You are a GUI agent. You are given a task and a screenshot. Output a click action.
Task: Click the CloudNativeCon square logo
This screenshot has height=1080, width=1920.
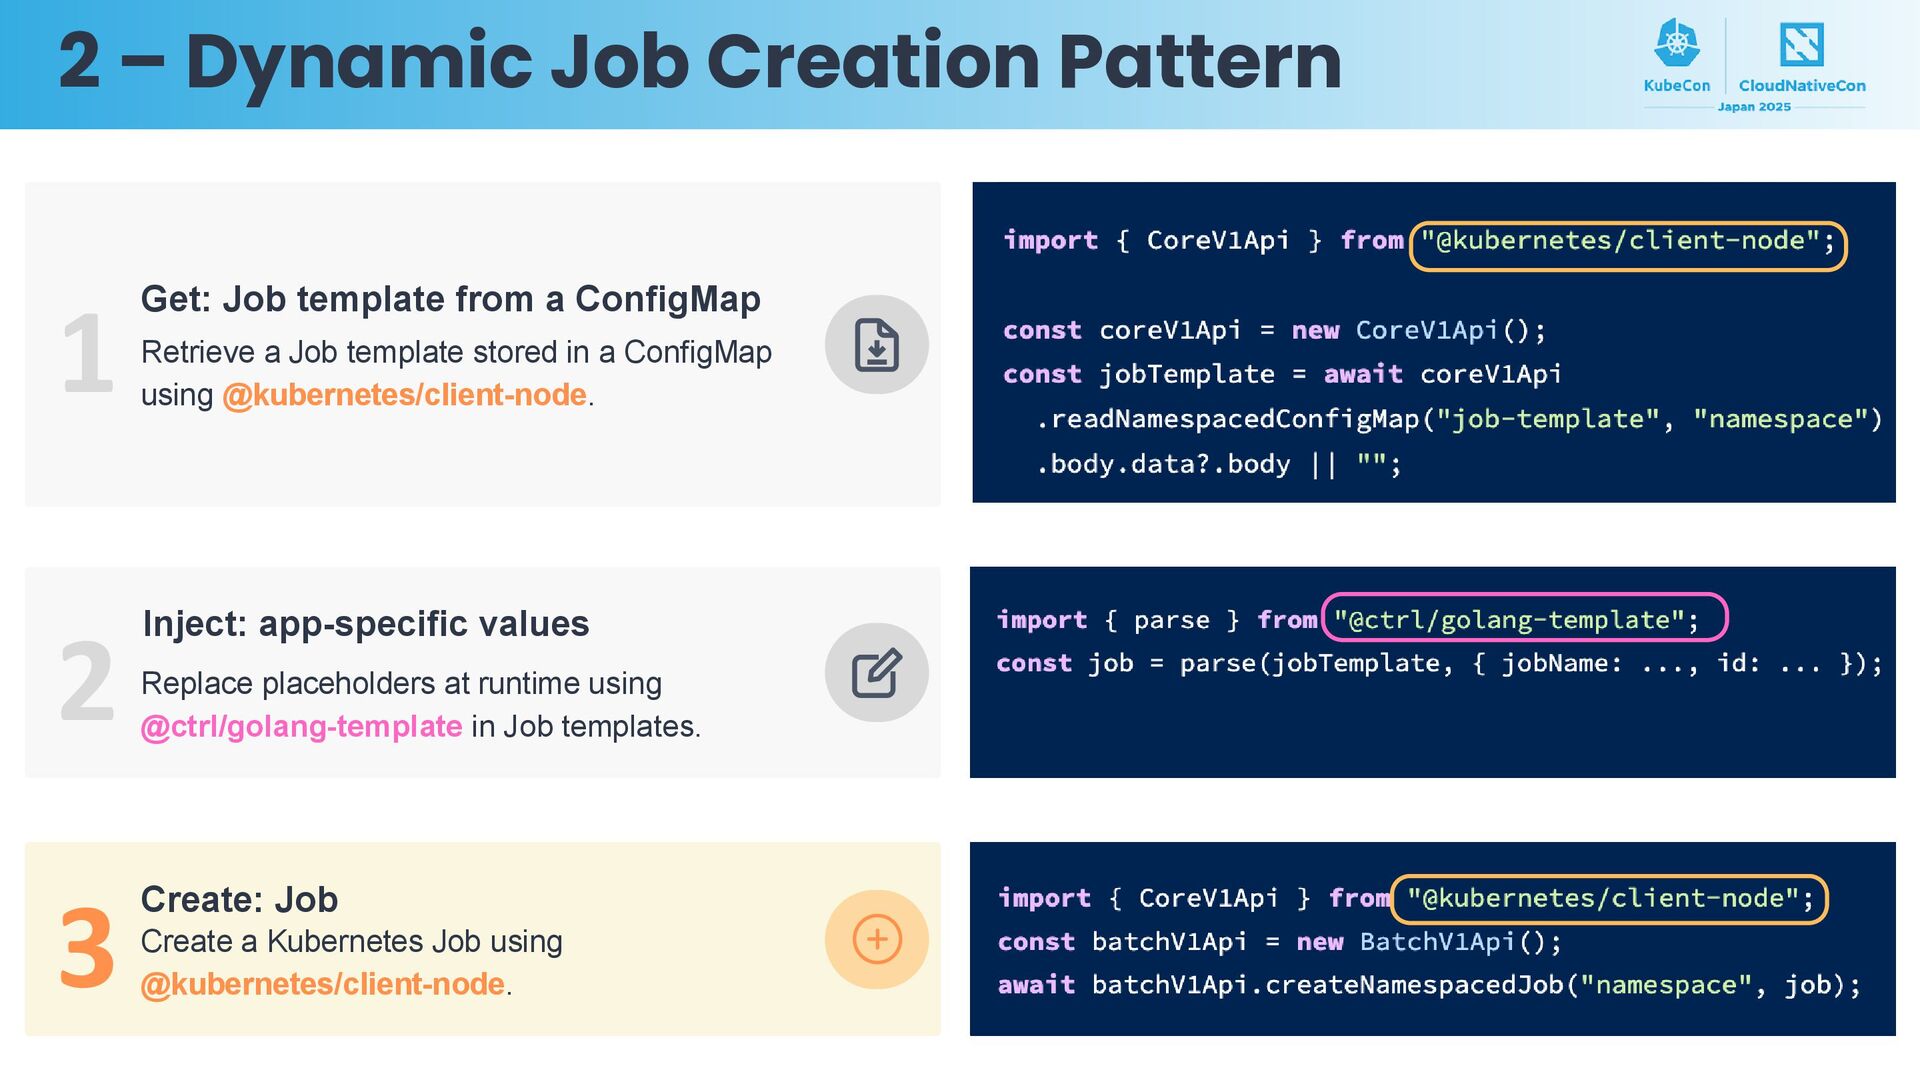coord(1801,45)
